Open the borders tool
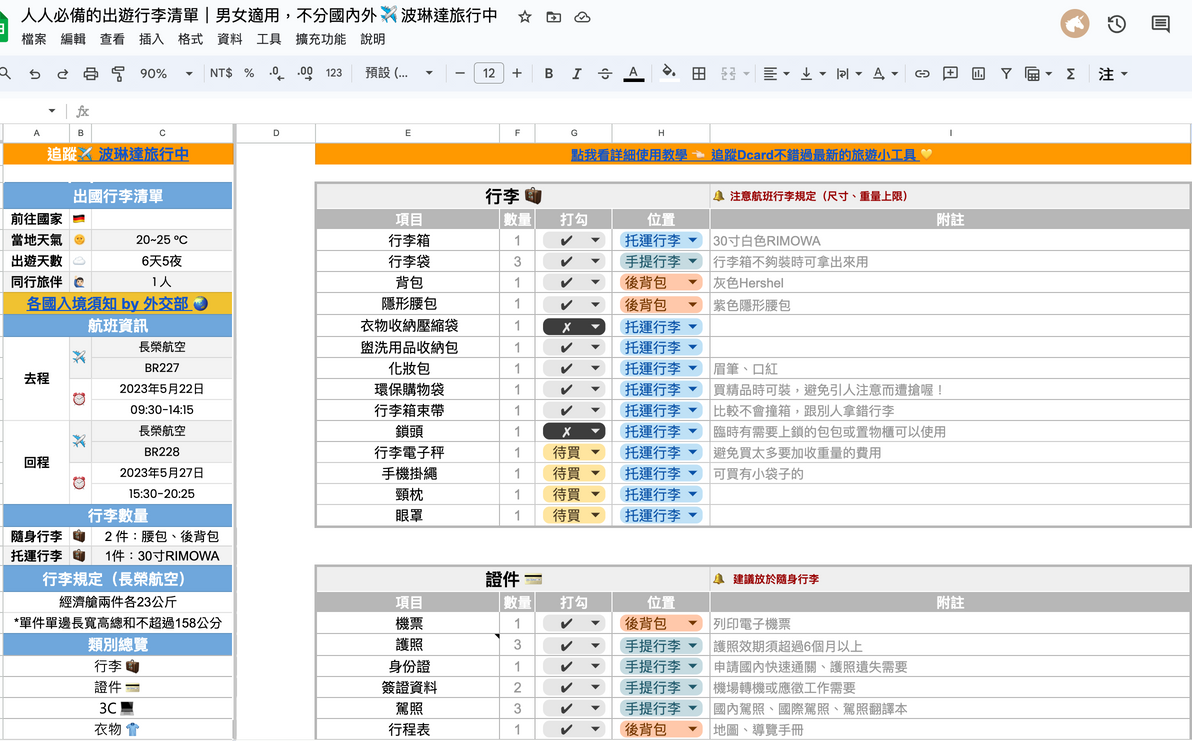This screenshot has height=741, width=1192. (699, 74)
